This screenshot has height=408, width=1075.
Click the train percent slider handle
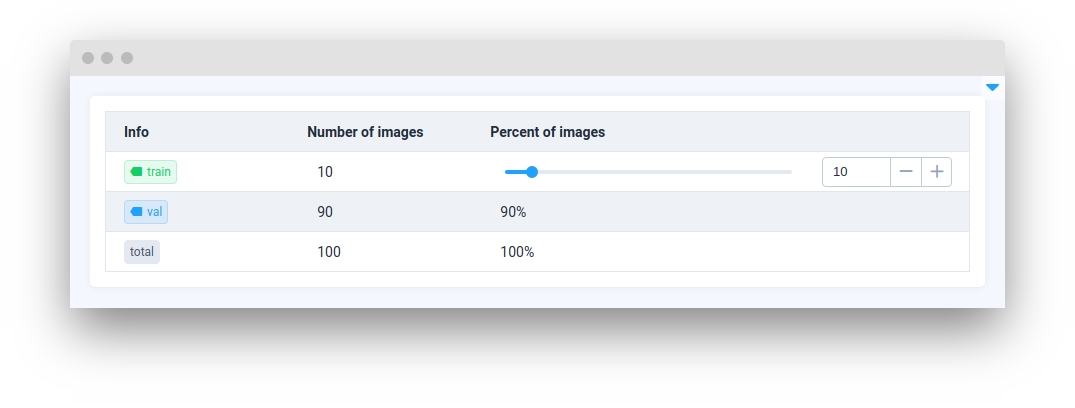(532, 172)
